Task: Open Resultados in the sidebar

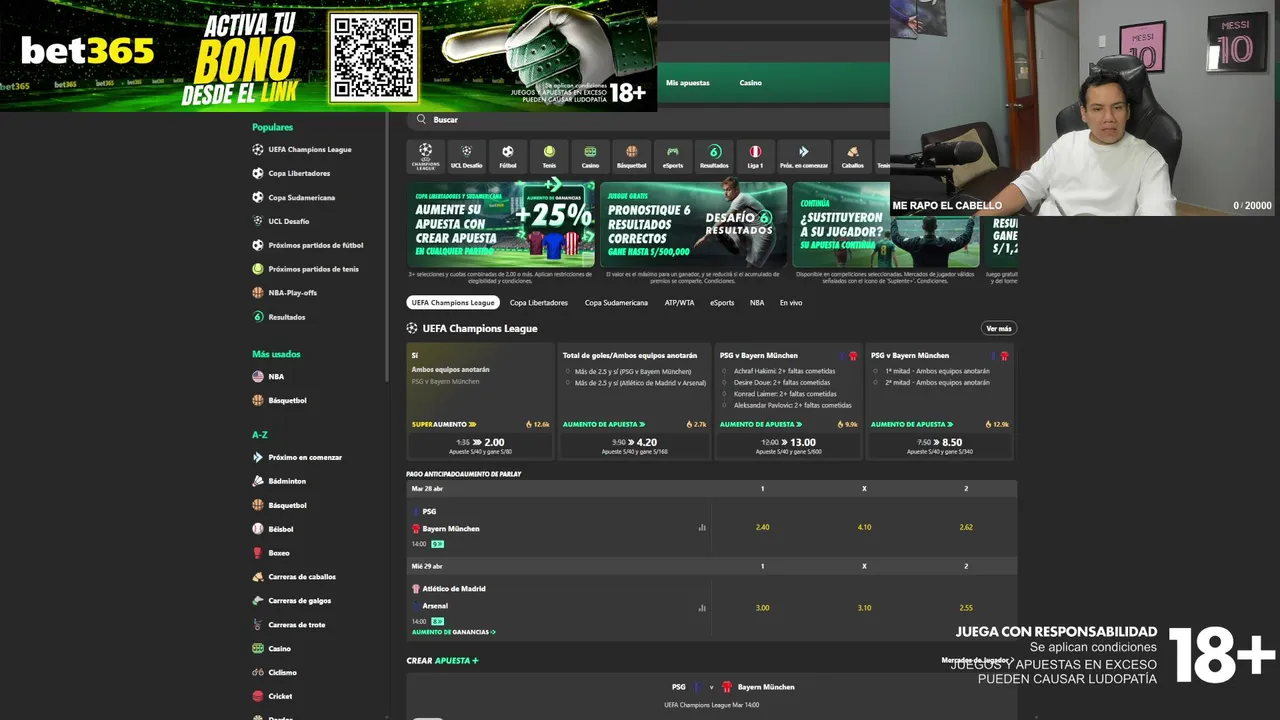Action: 286,317
